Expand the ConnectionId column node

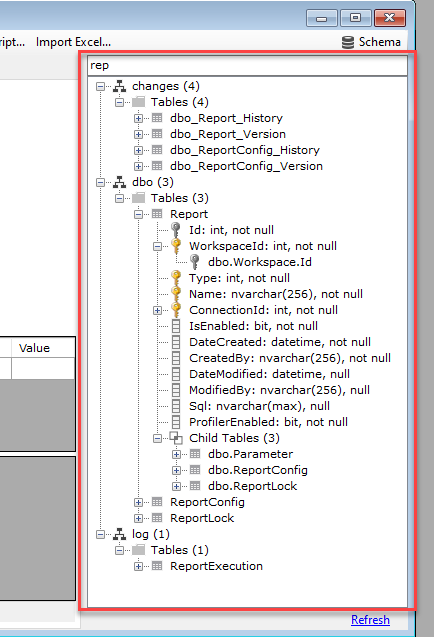click(157, 310)
